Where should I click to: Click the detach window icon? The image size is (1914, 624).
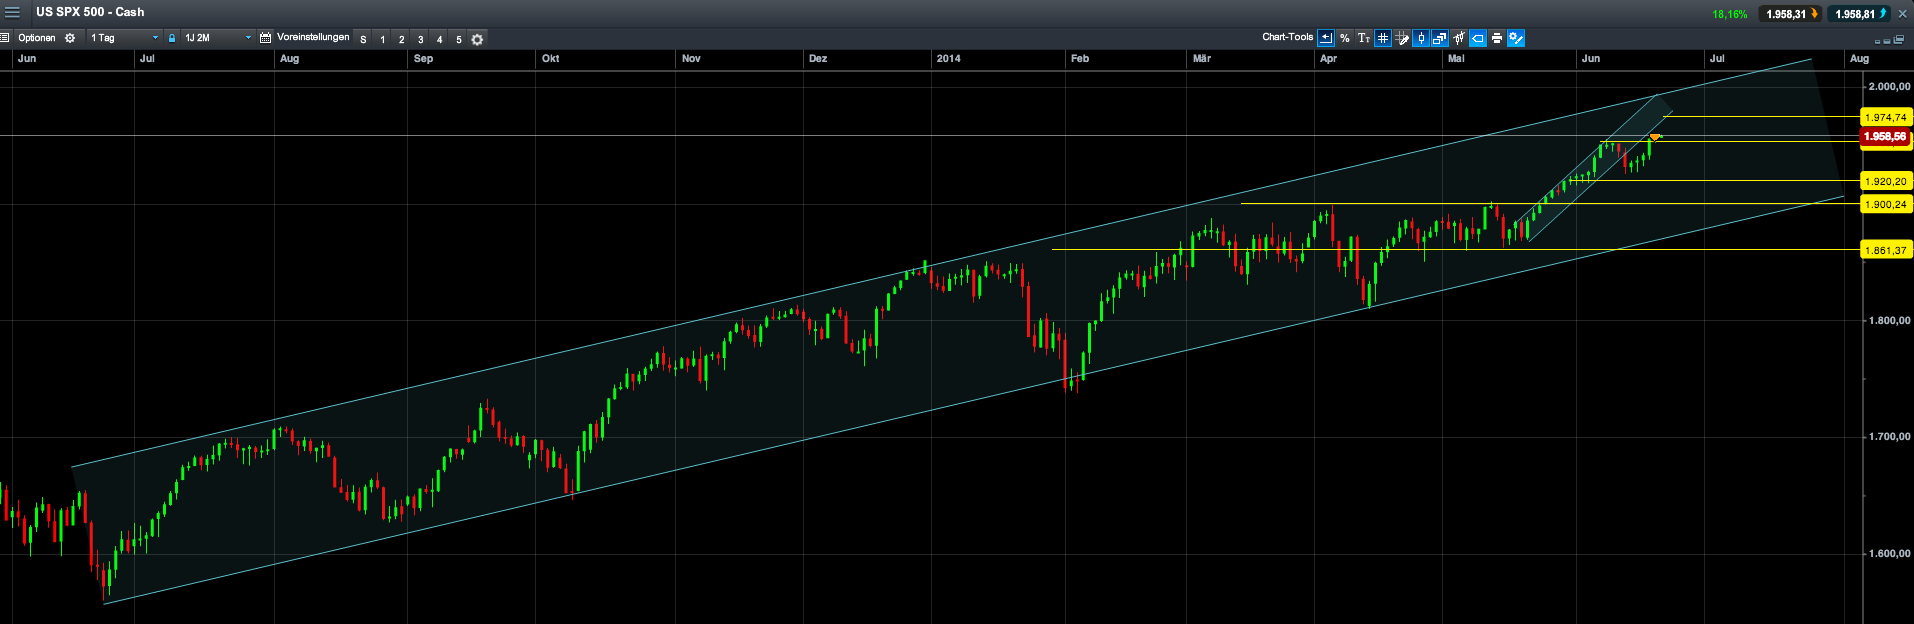pyautogui.click(x=1899, y=41)
